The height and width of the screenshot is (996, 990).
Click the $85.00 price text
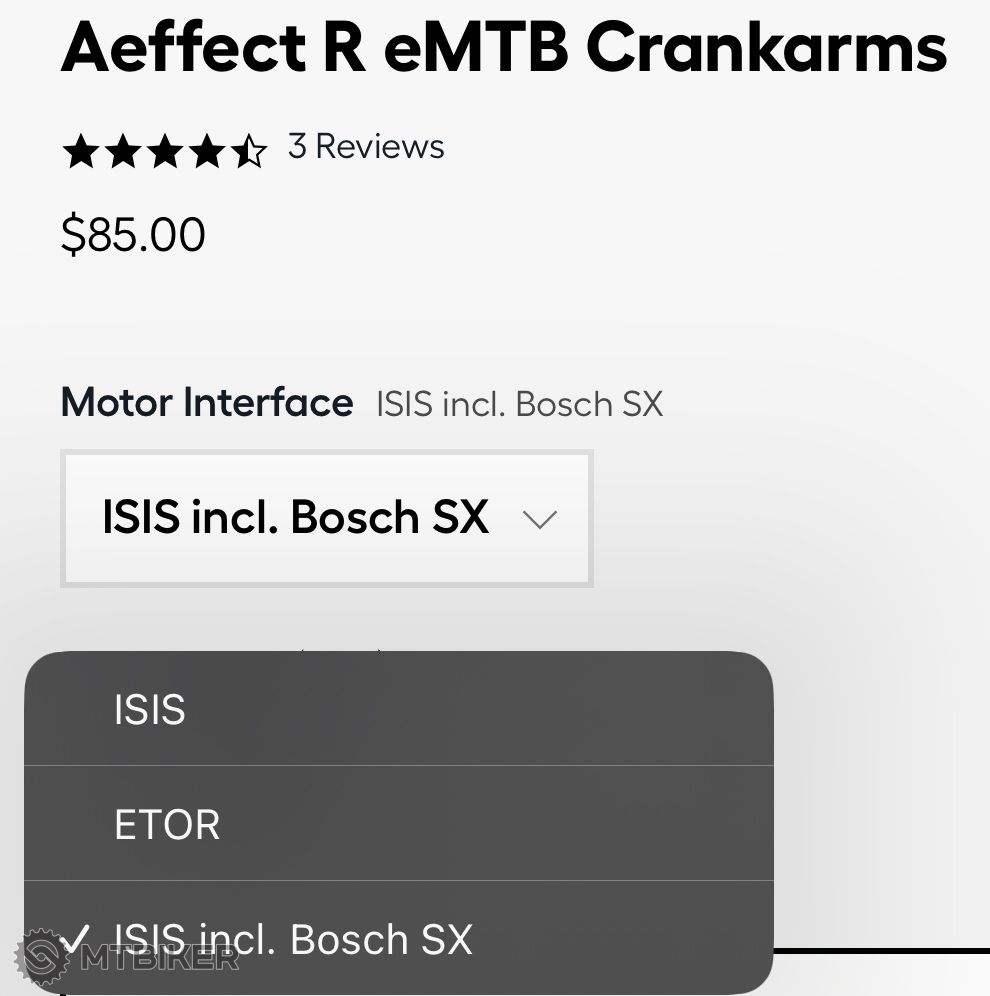(x=133, y=235)
